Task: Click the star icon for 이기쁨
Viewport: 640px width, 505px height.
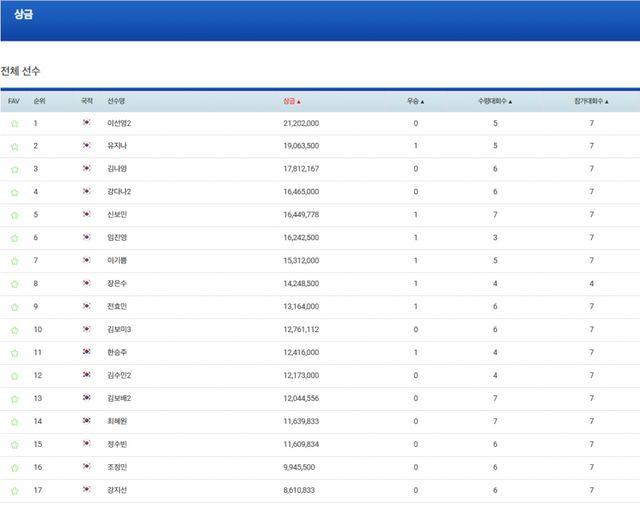Action: coord(14,261)
